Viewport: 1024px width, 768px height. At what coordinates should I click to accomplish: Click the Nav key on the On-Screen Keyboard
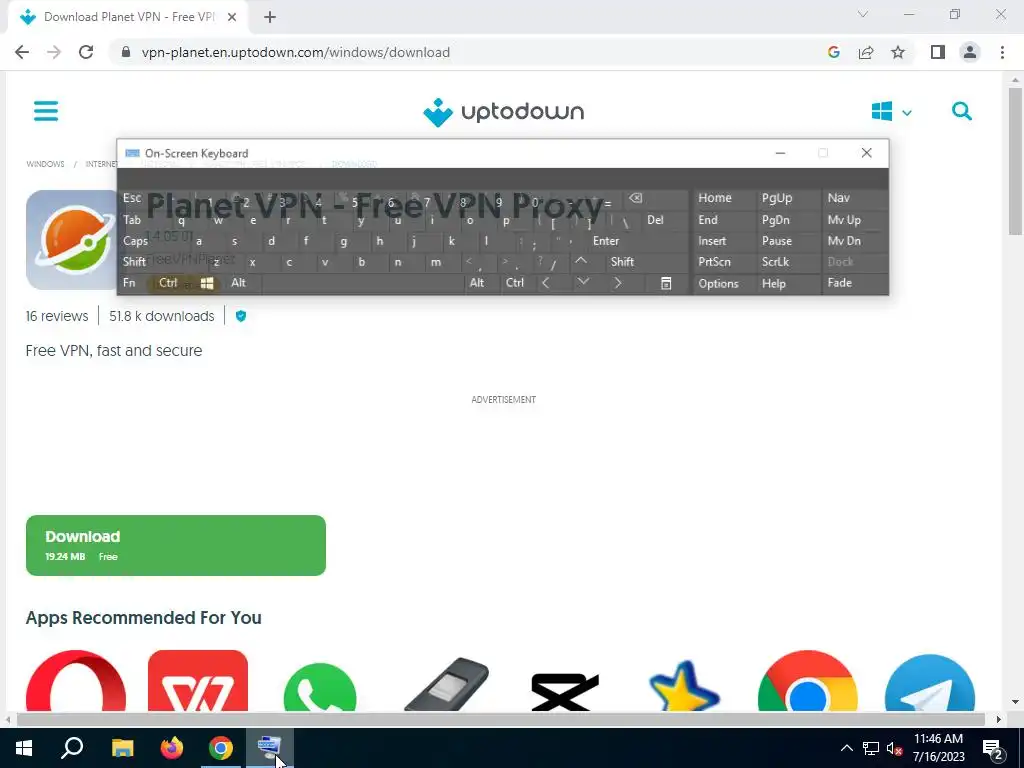pyautogui.click(x=839, y=198)
